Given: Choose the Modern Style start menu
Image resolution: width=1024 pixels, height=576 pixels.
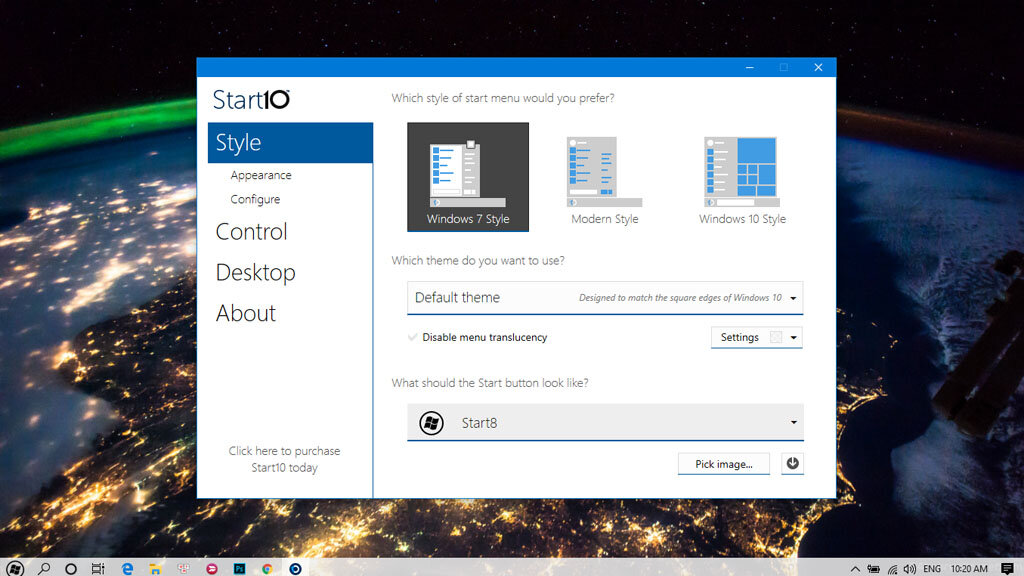Looking at the screenshot, I should click(x=605, y=181).
